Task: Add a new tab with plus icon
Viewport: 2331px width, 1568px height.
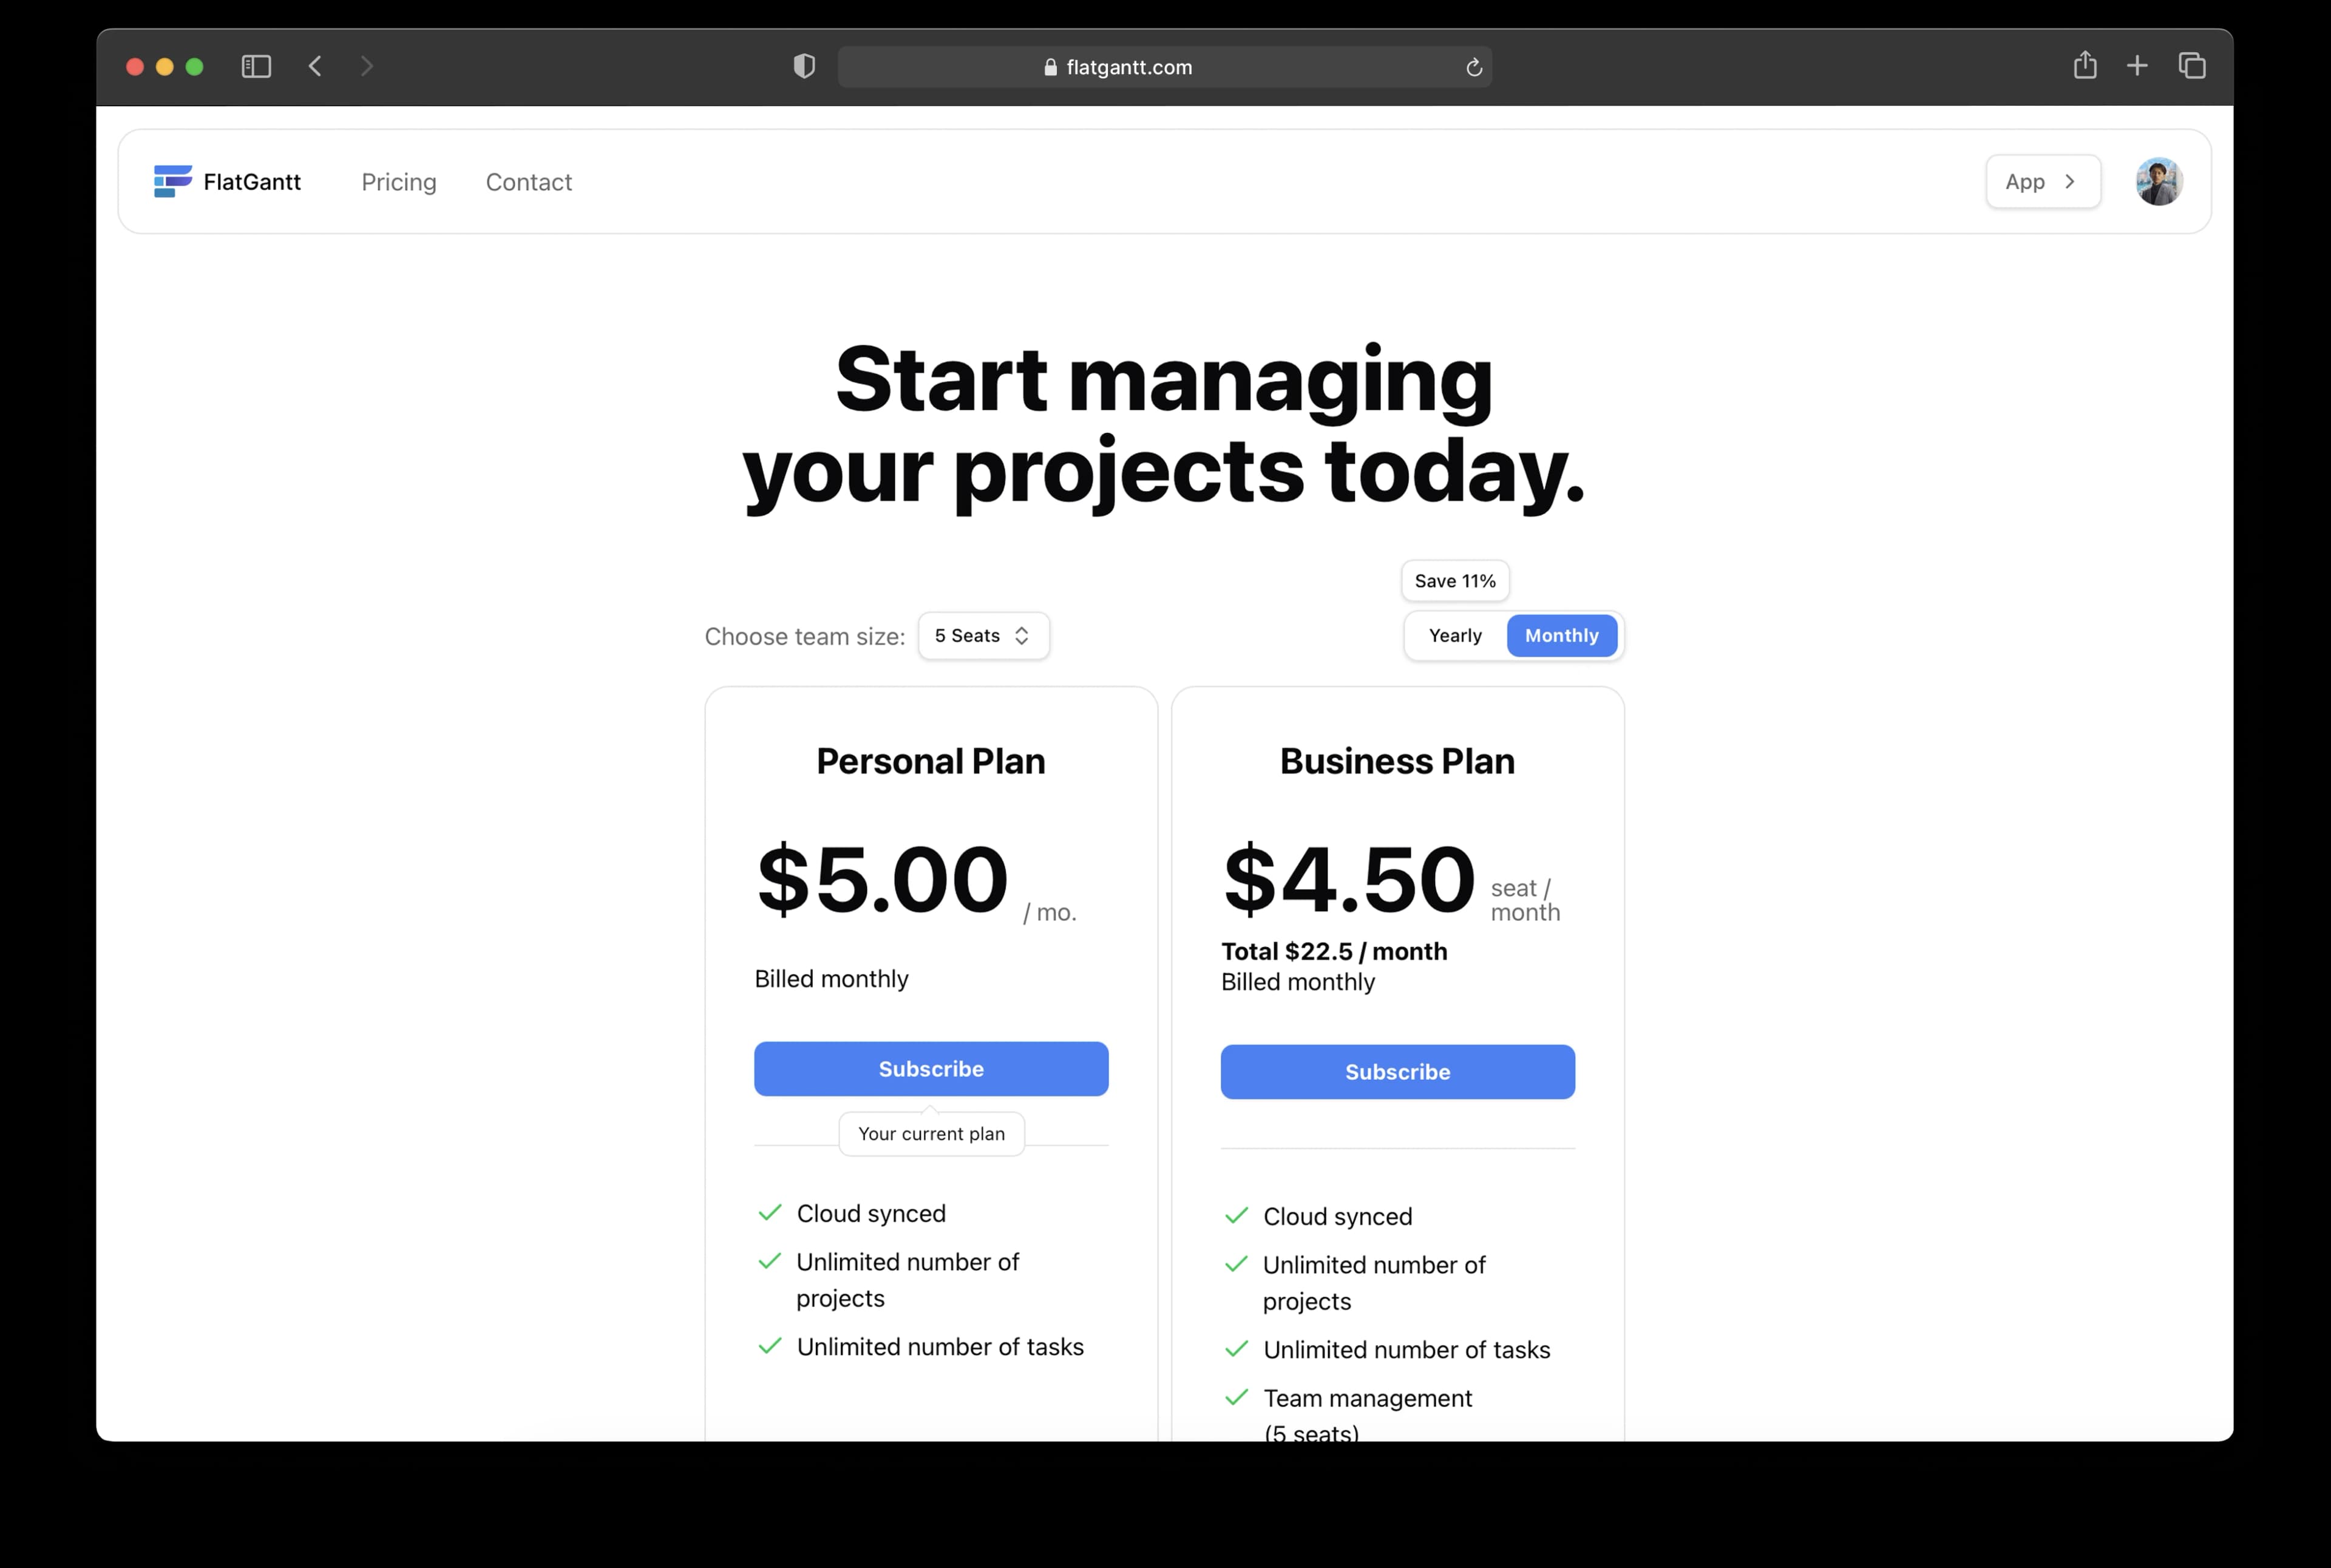Action: [2137, 66]
